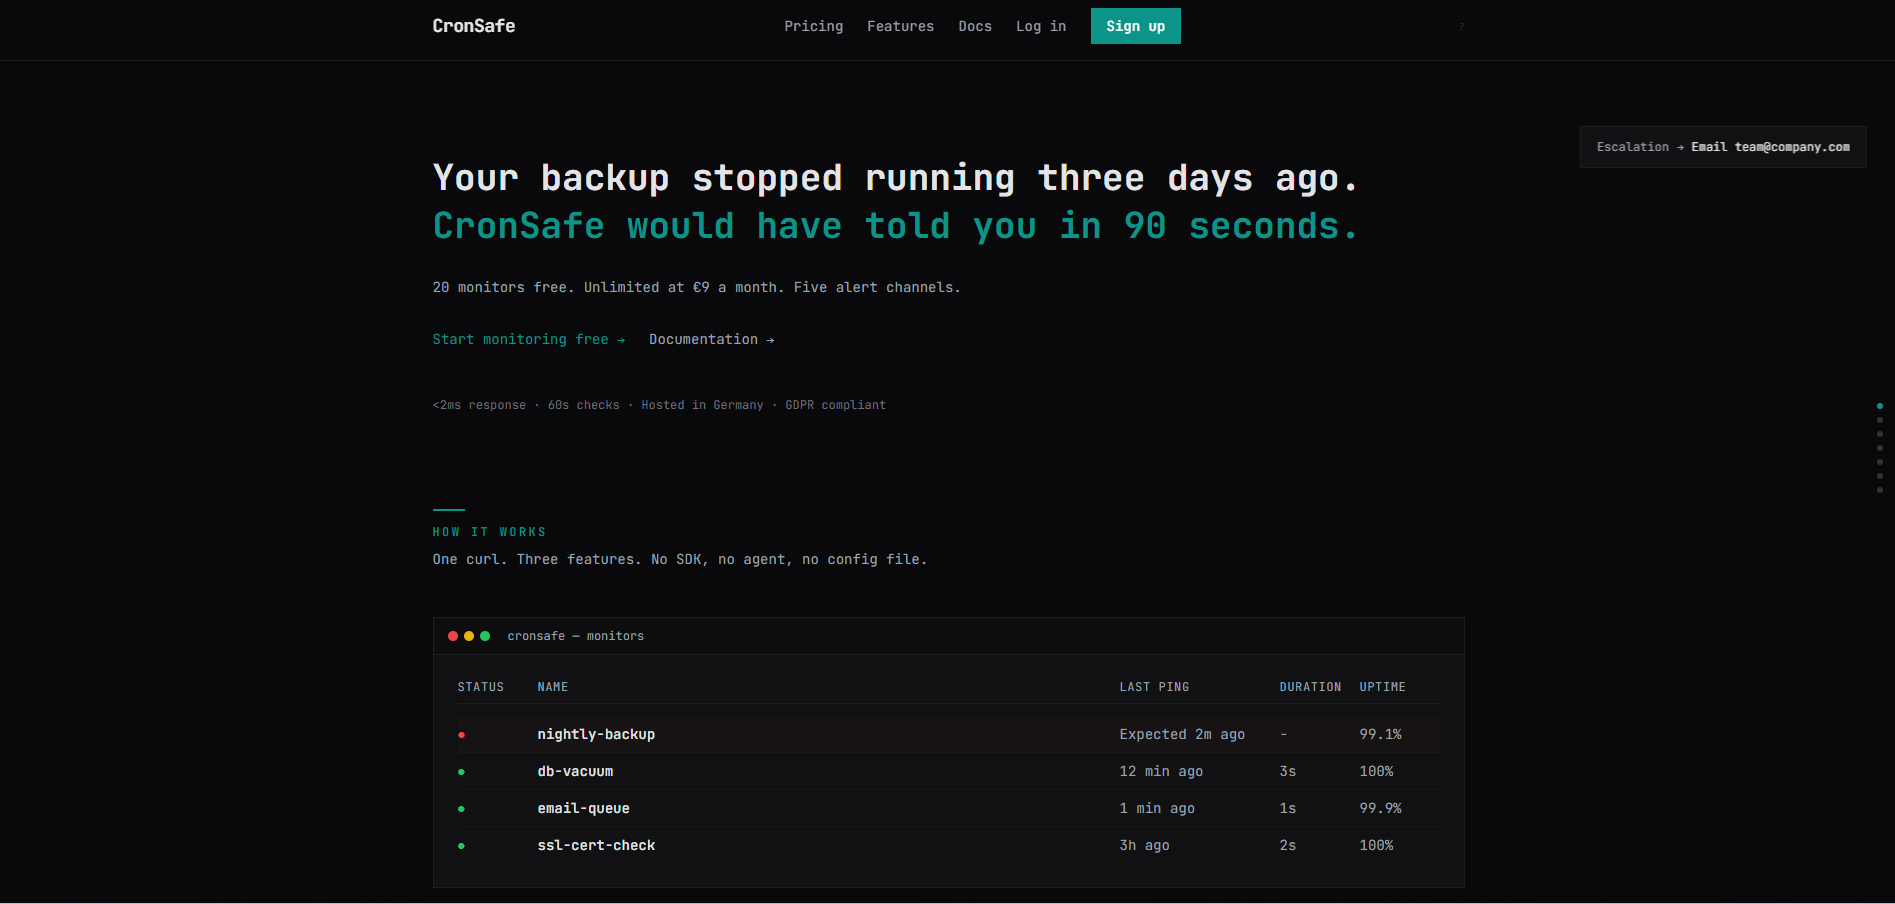
Task: Open the Documentation arrow link
Action: [711, 340]
